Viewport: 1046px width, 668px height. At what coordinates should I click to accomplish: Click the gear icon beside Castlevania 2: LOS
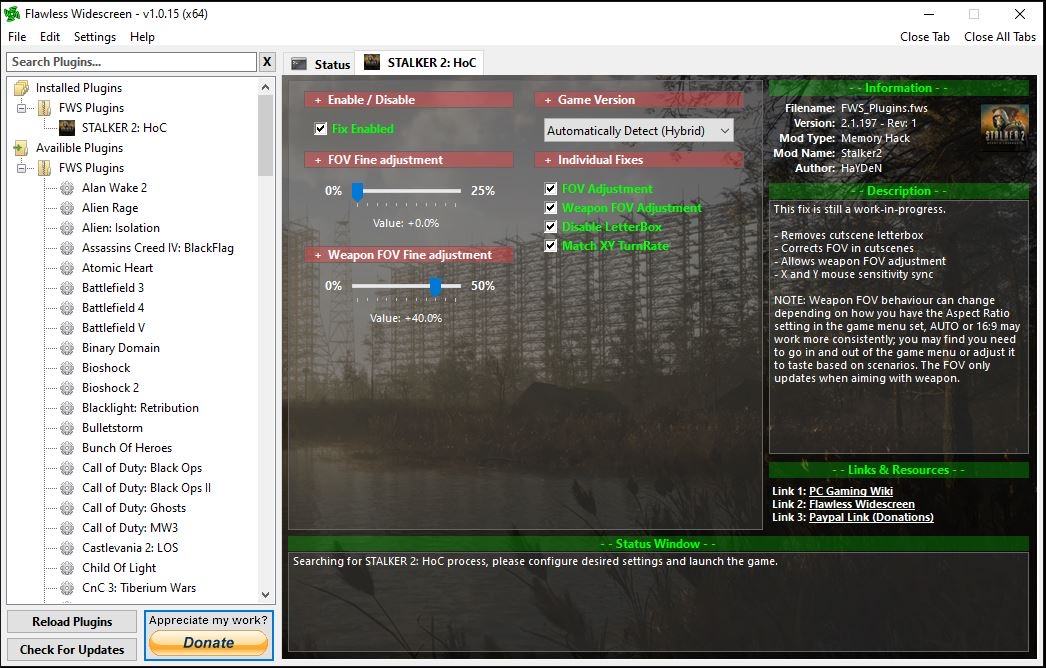click(67, 548)
